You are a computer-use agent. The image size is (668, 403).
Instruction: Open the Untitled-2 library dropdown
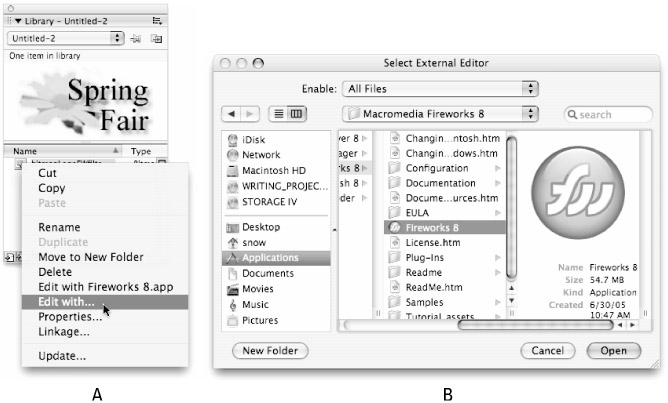pyautogui.click(x=65, y=38)
